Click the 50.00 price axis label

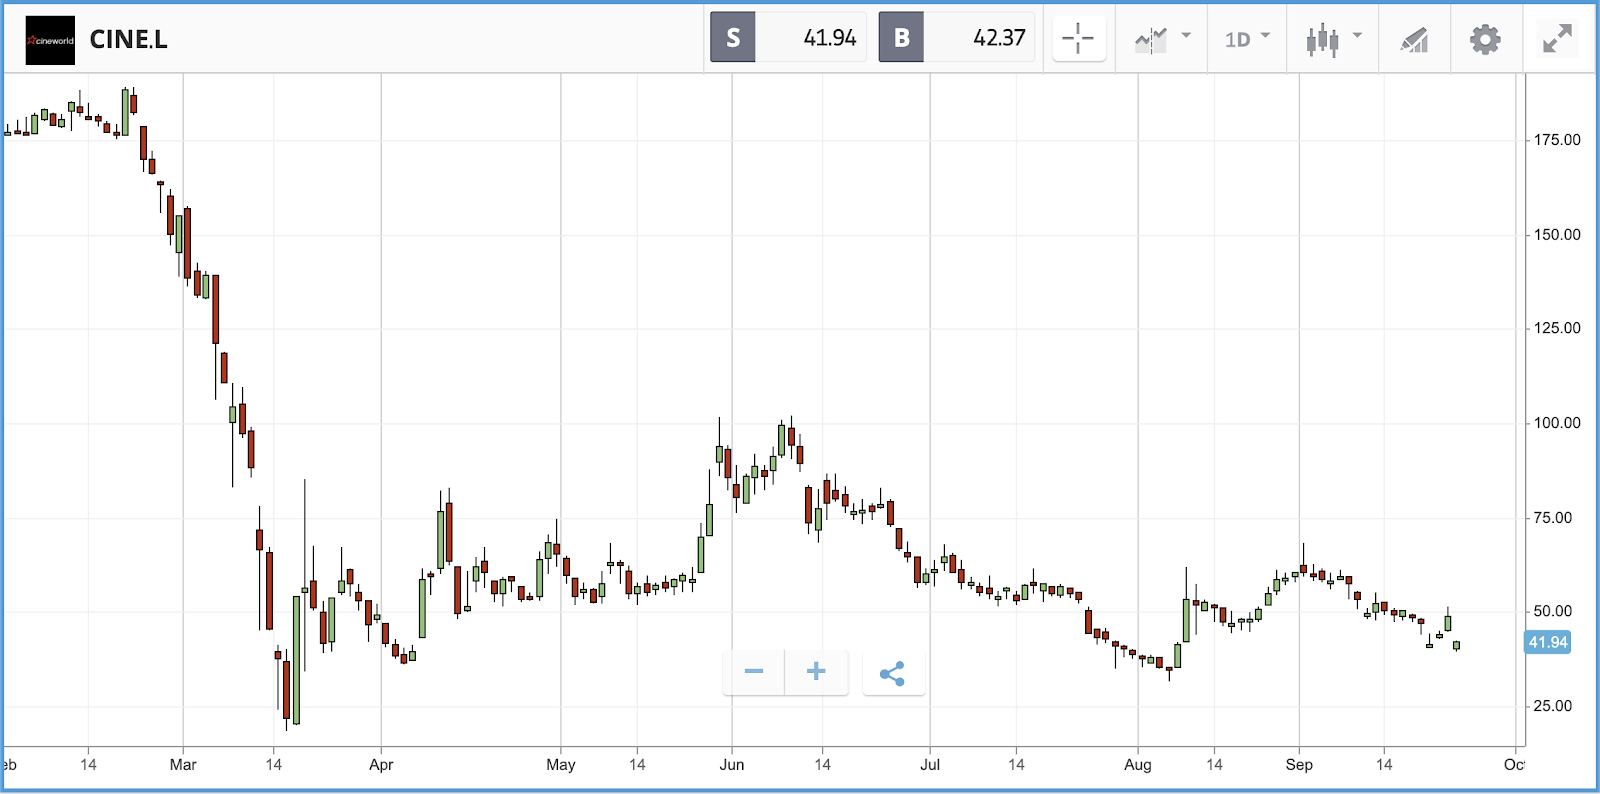[x=1553, y=611]
